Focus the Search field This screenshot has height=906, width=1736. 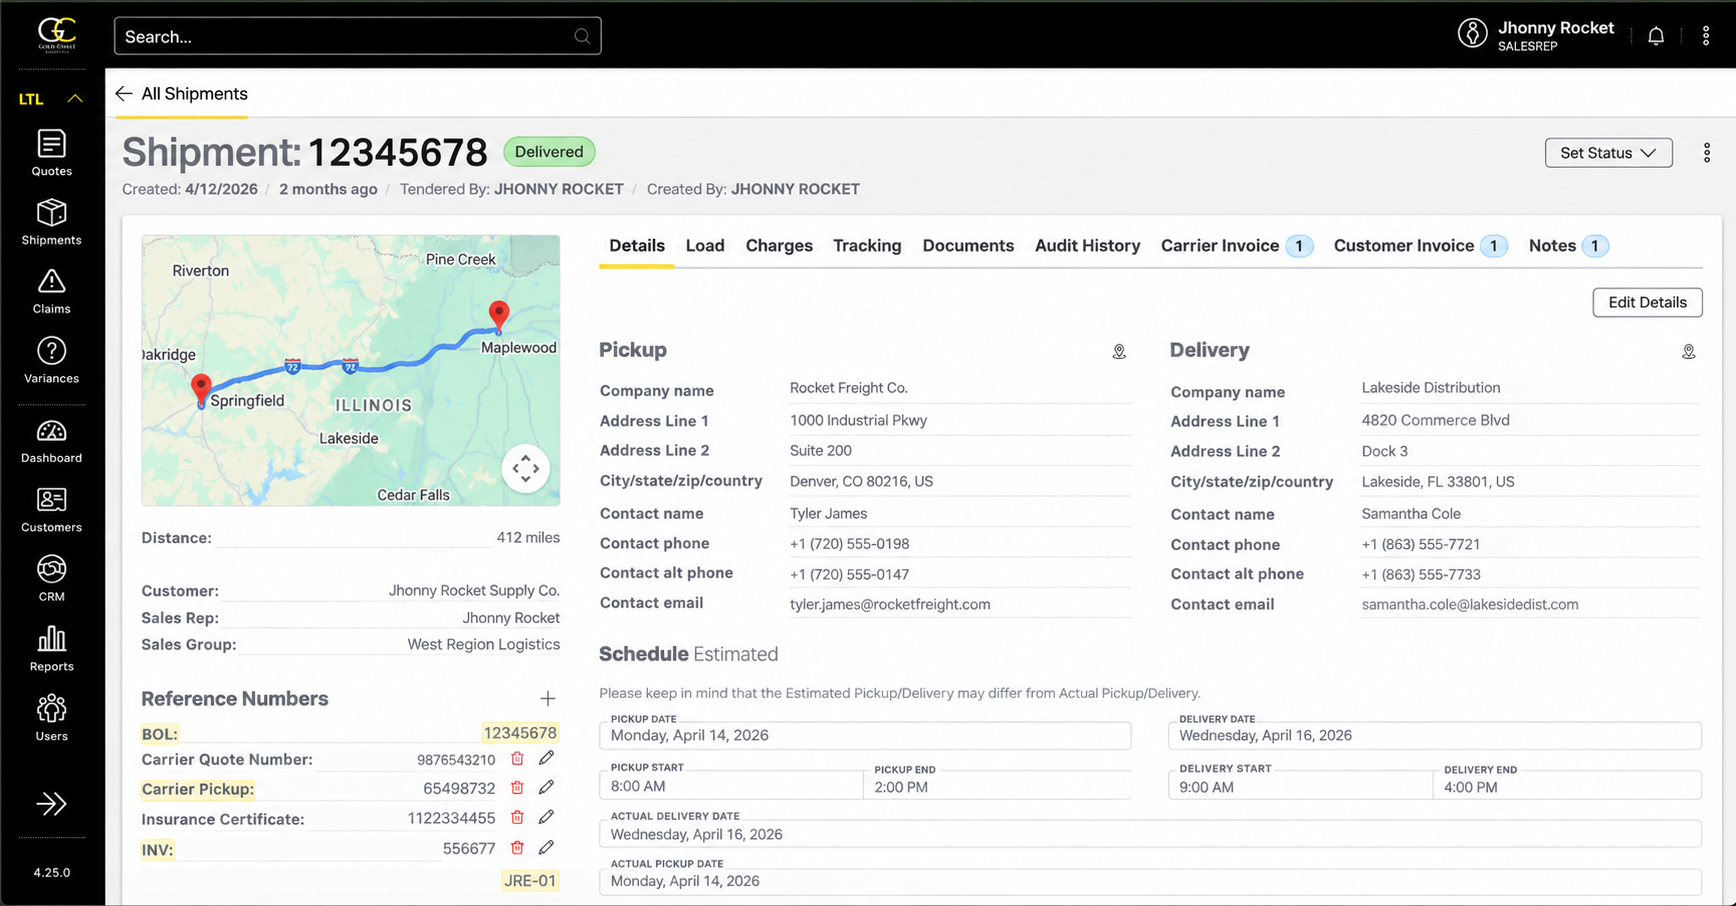(x=357, y=36)
